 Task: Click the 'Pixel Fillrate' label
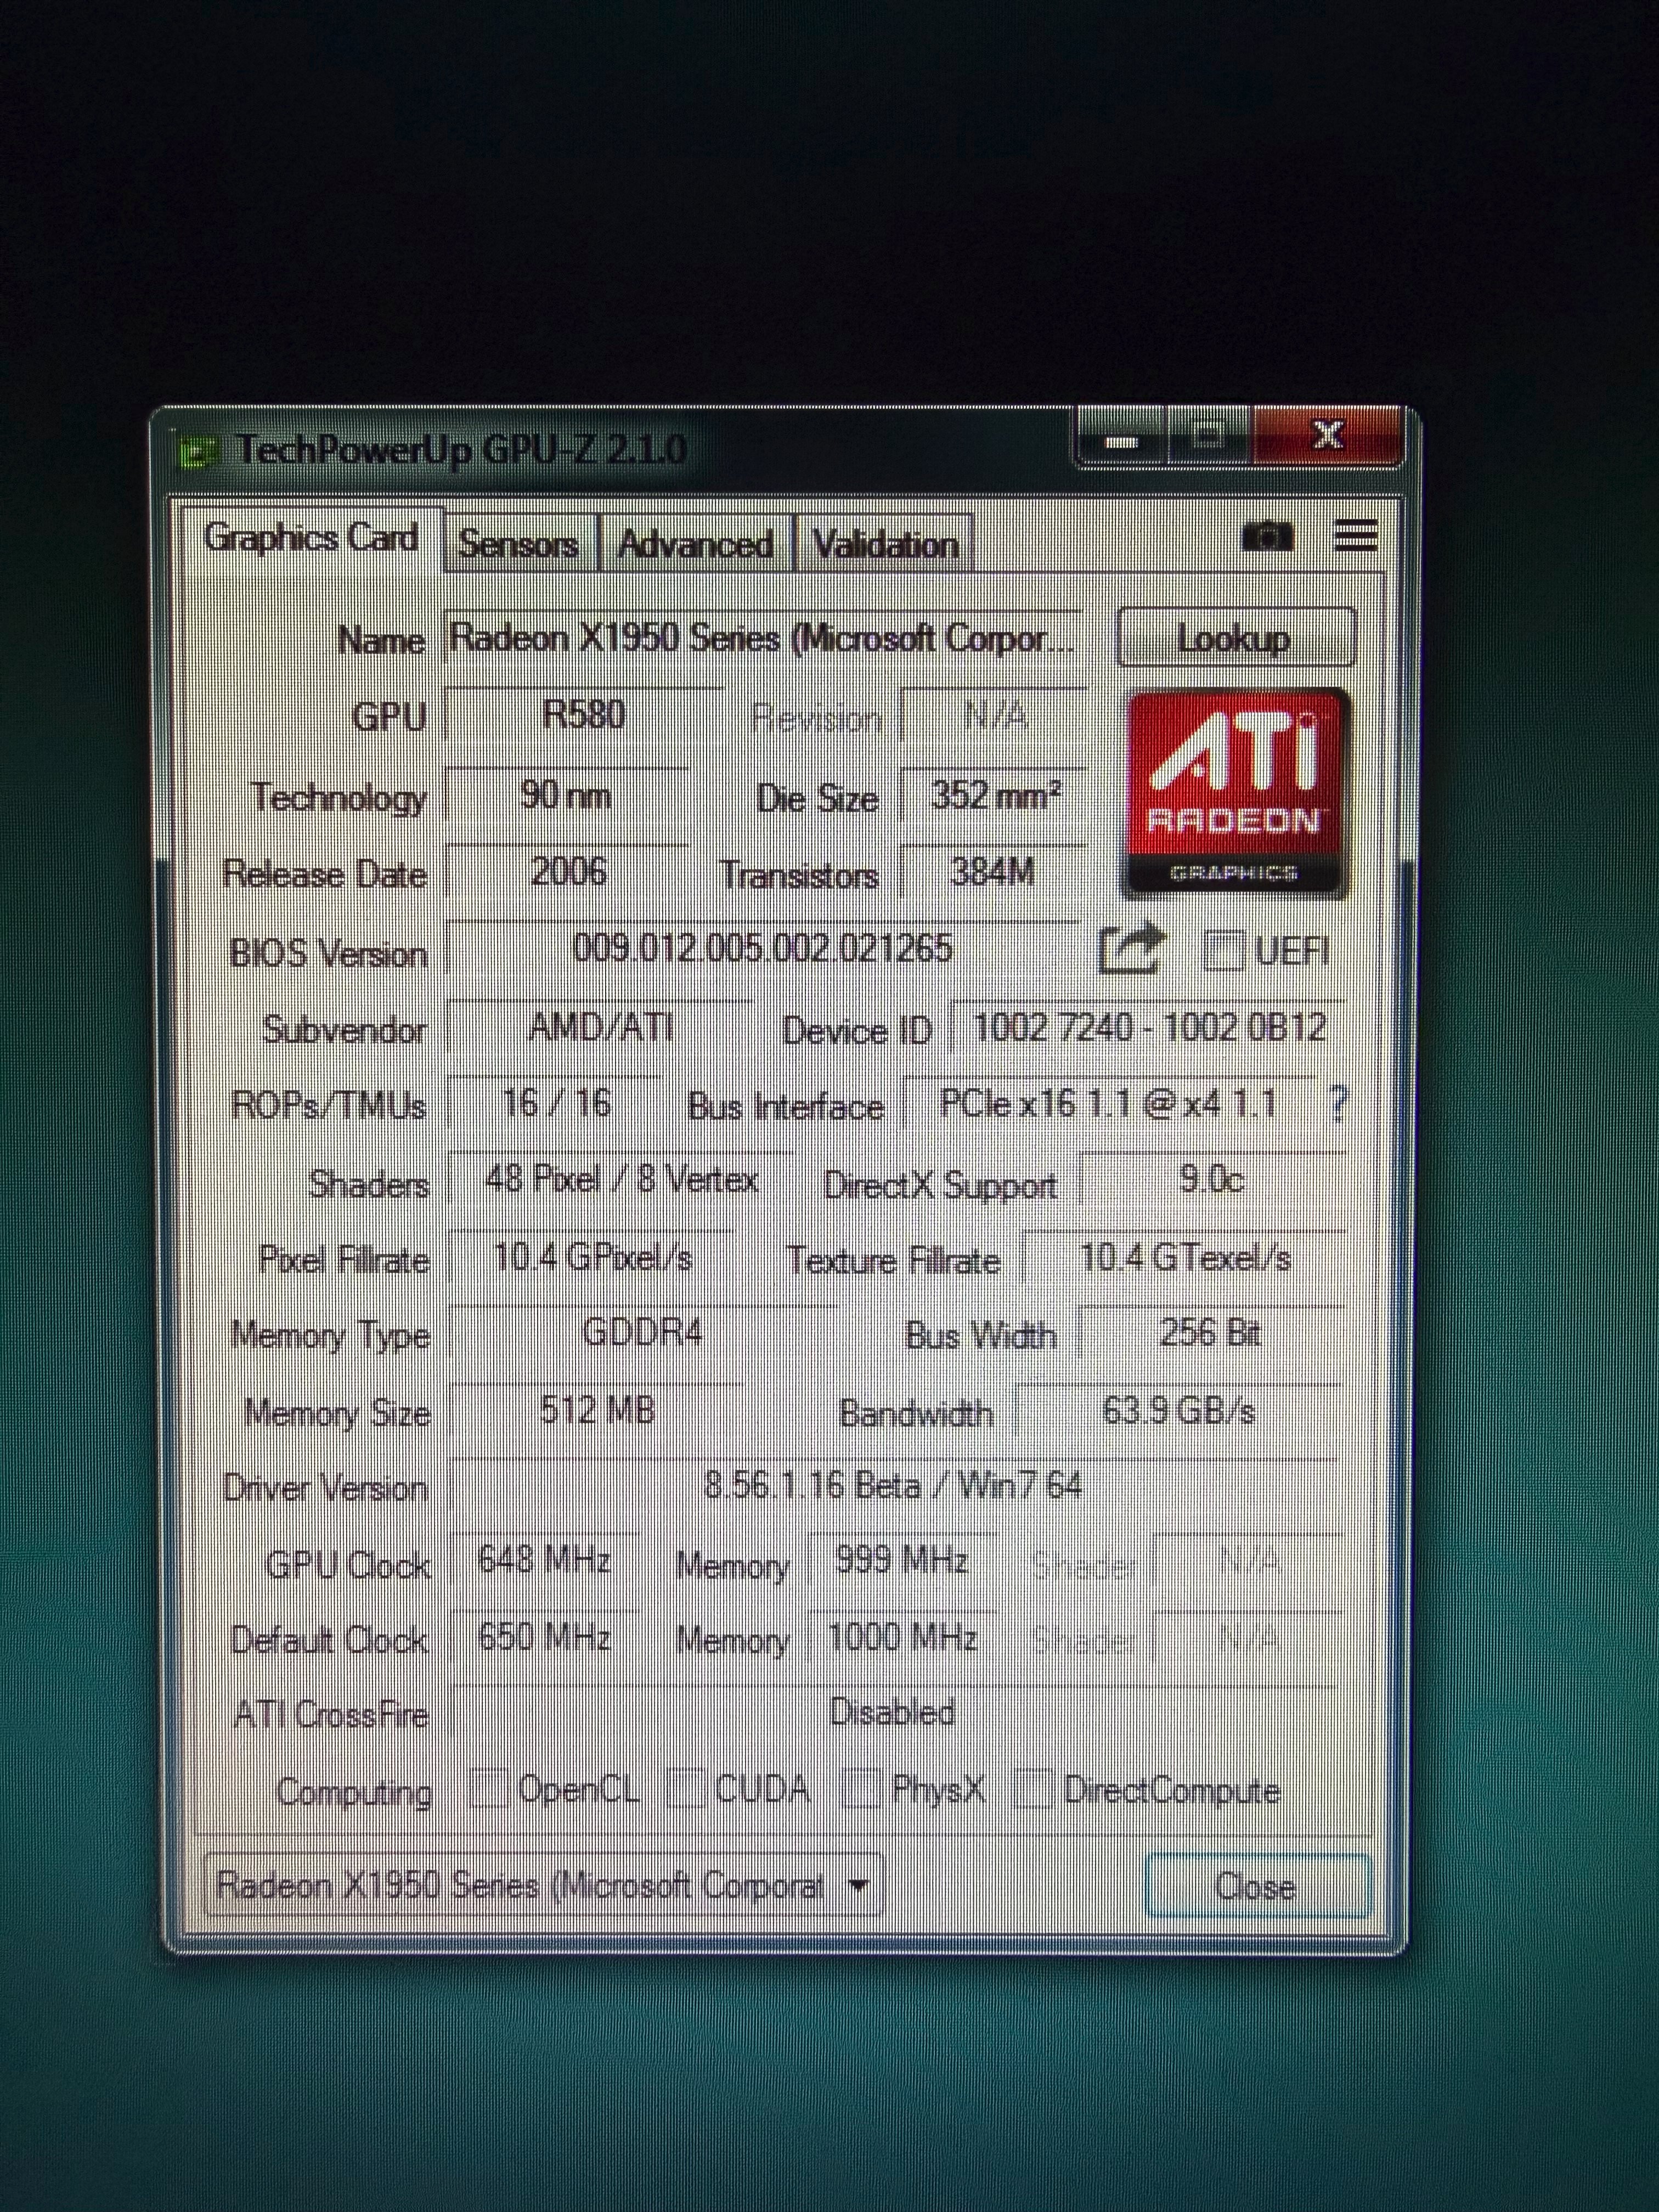pyautogui.click(x=344, y=1259)
